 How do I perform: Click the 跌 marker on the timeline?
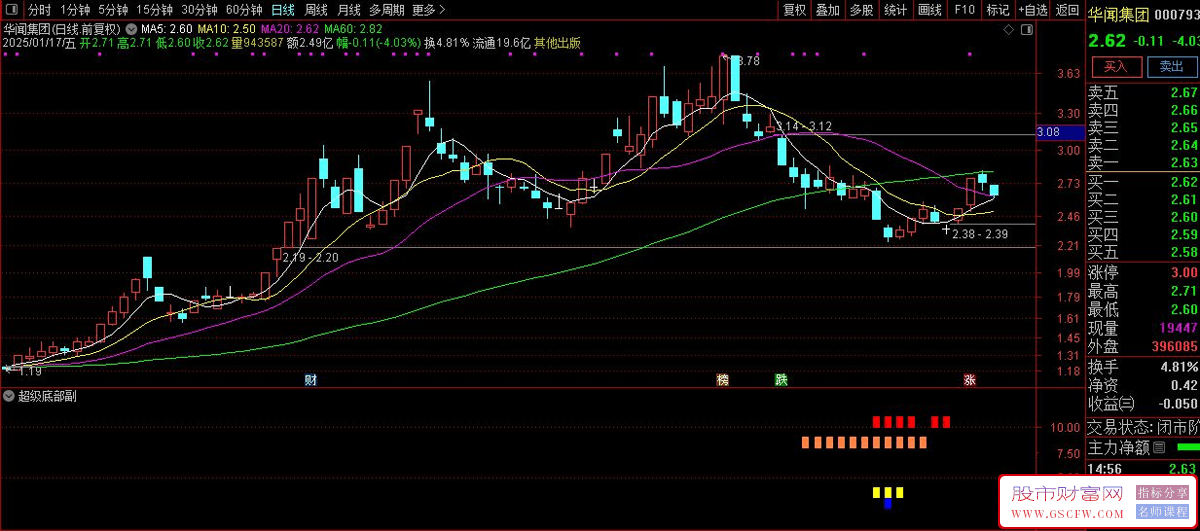tap(781, 380)
